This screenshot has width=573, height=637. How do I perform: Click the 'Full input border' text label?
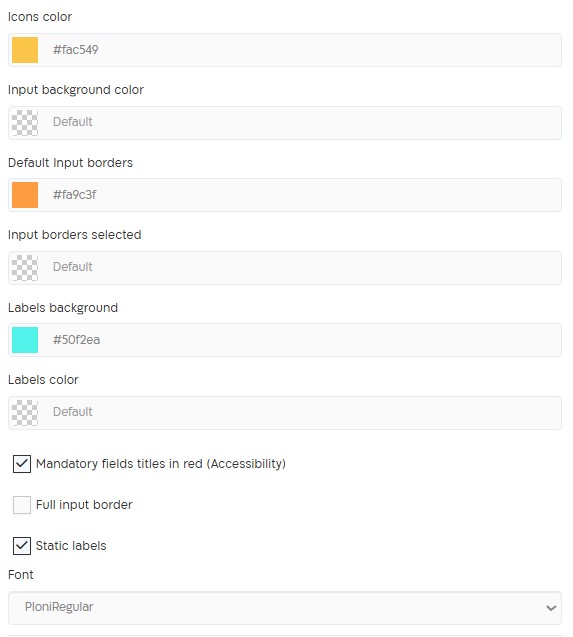(x=84, y=505)
